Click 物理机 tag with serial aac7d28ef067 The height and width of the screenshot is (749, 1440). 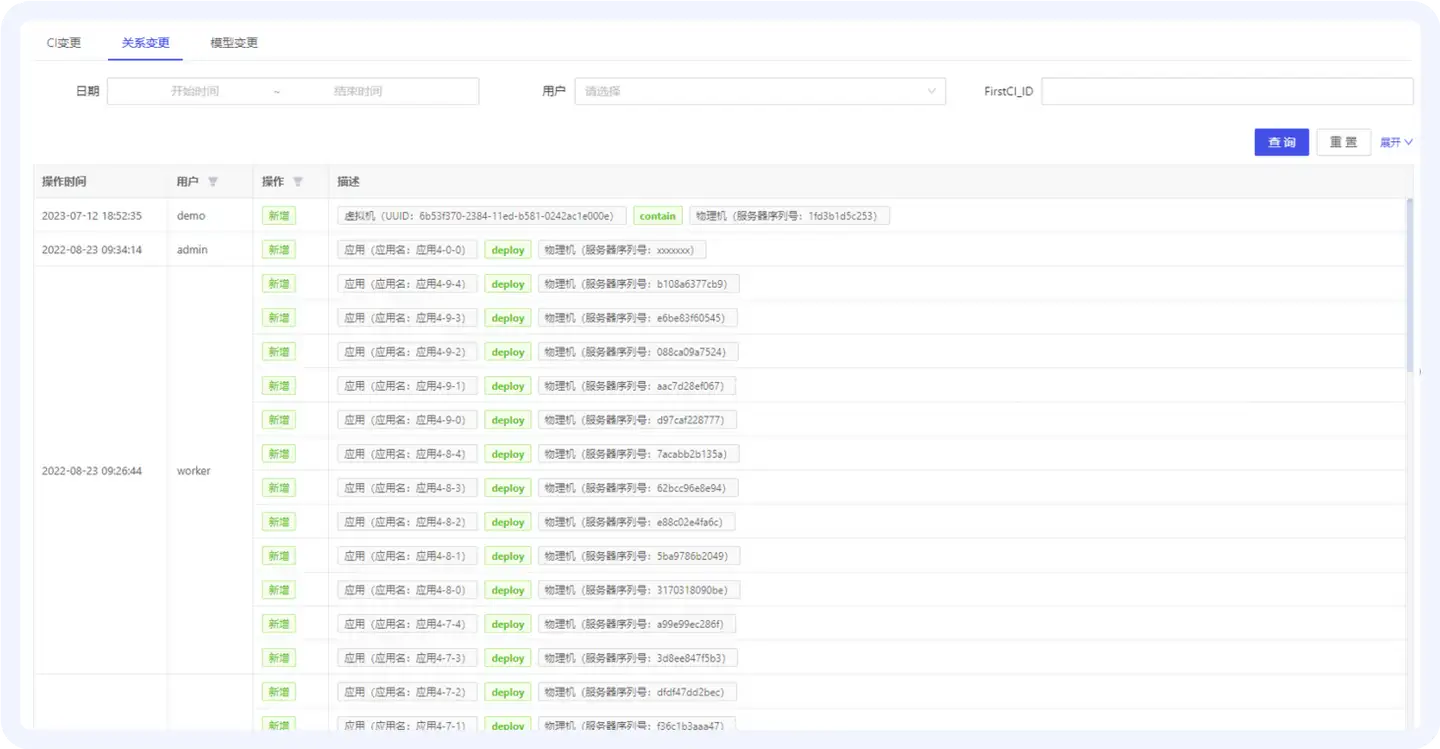coord(636,386)
